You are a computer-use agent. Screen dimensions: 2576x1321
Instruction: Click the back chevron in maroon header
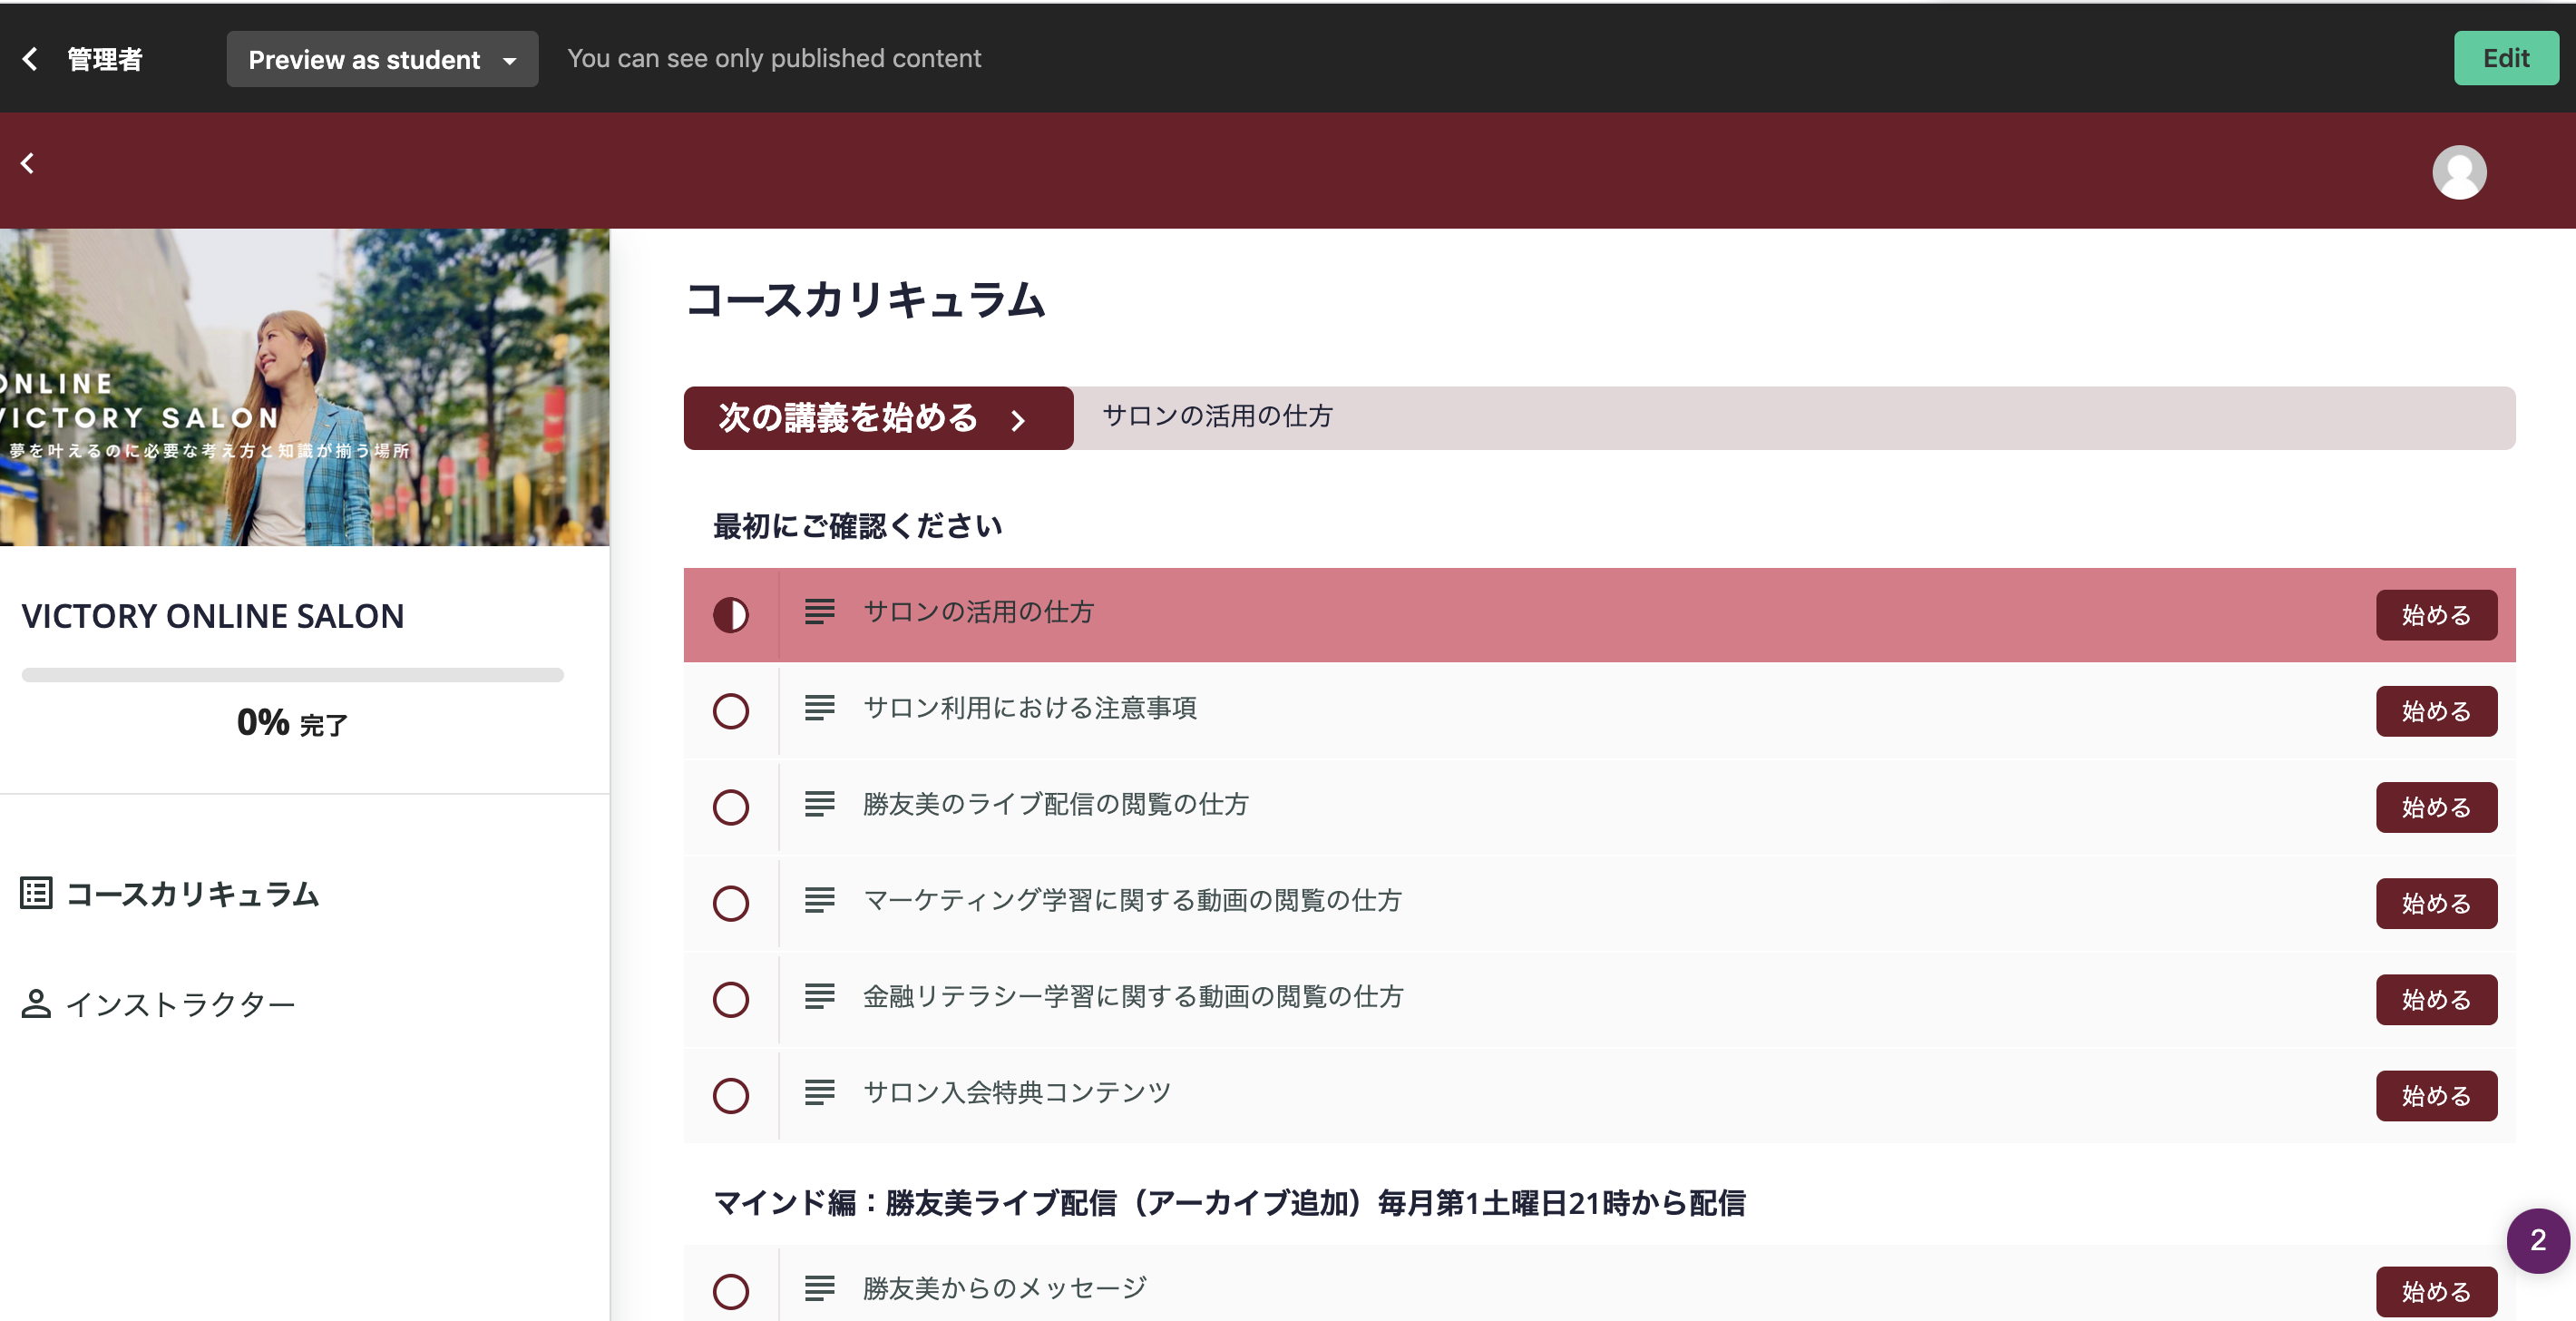(x=28, y=163)
